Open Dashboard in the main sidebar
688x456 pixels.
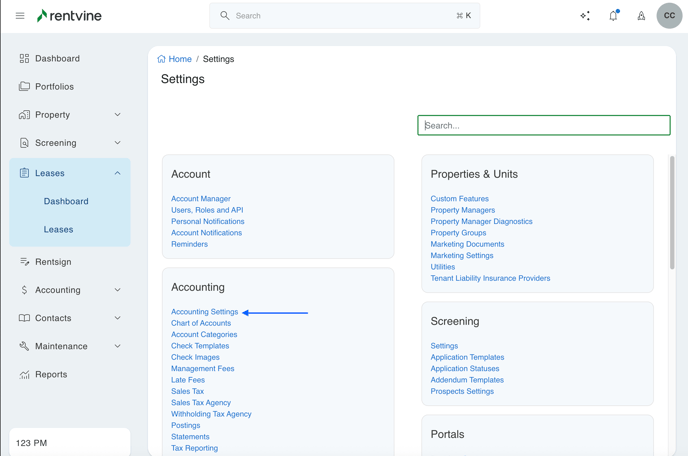(57, 59)
